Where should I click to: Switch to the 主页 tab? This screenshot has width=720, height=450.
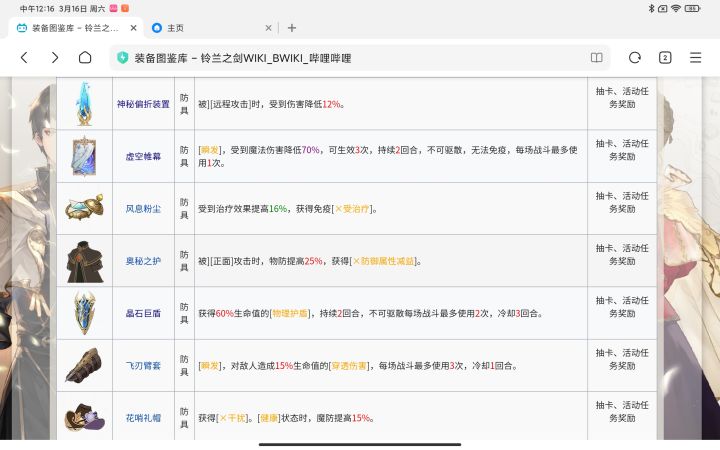174,28
